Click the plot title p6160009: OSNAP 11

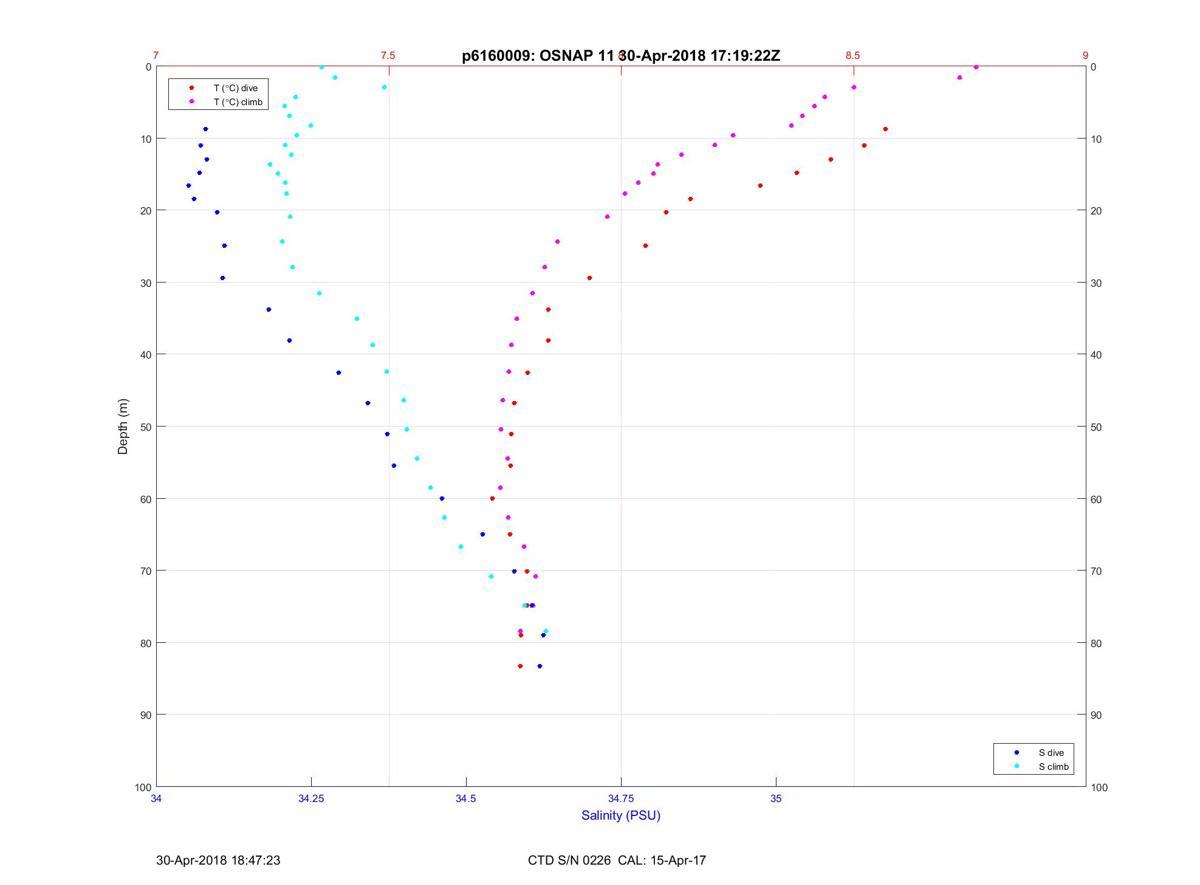click(x=539, y=56)
